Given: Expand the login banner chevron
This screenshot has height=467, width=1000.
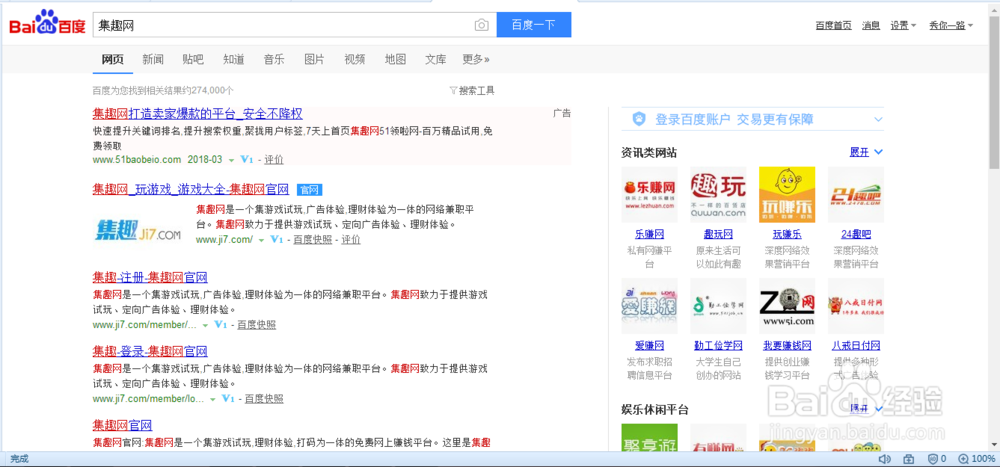Looking at the screenshot, I should 878,119.
